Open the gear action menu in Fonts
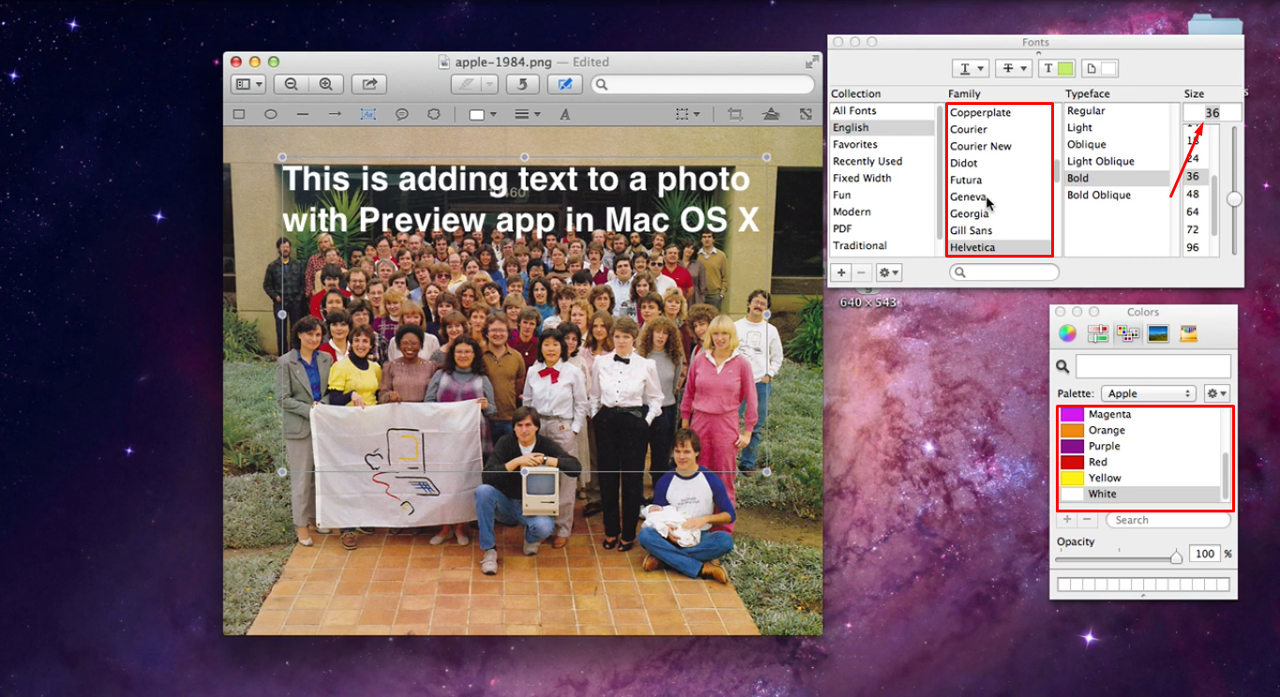This screenshot has height=697, width=1280. click(x=889, y=272)
